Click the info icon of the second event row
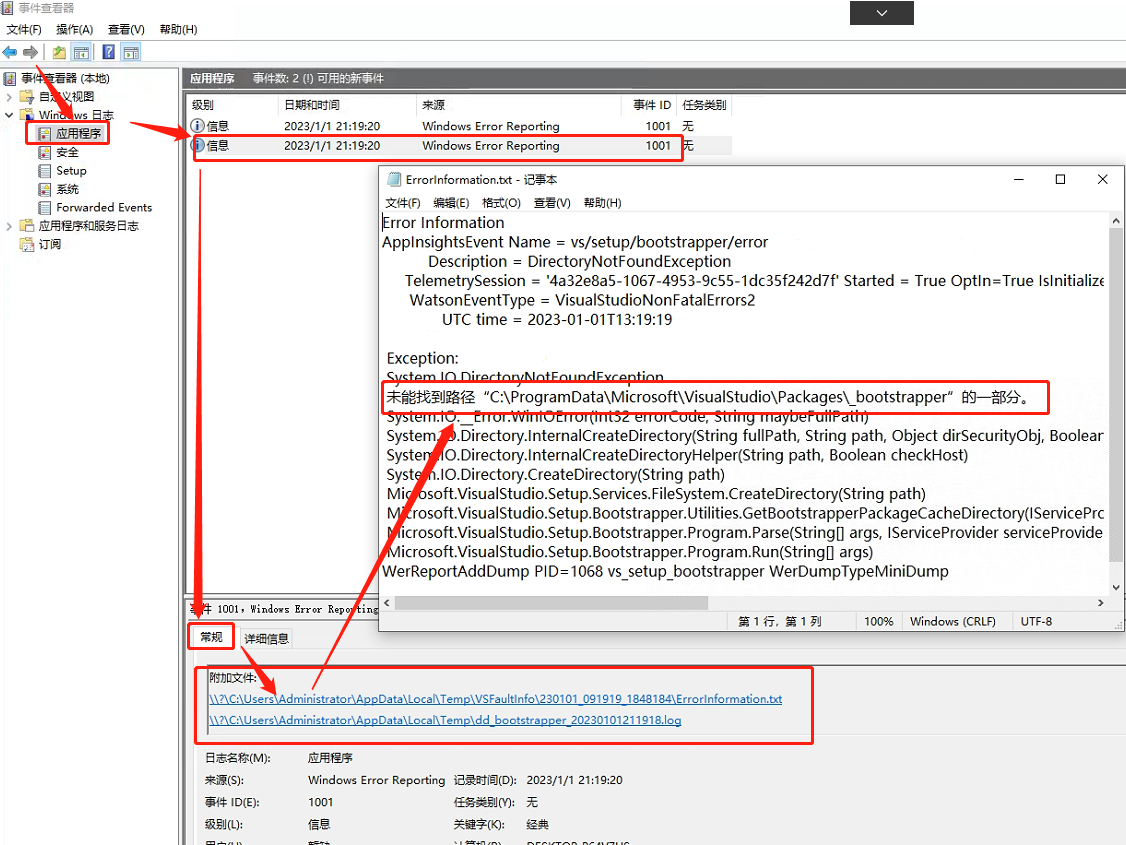 click(197, 146)
